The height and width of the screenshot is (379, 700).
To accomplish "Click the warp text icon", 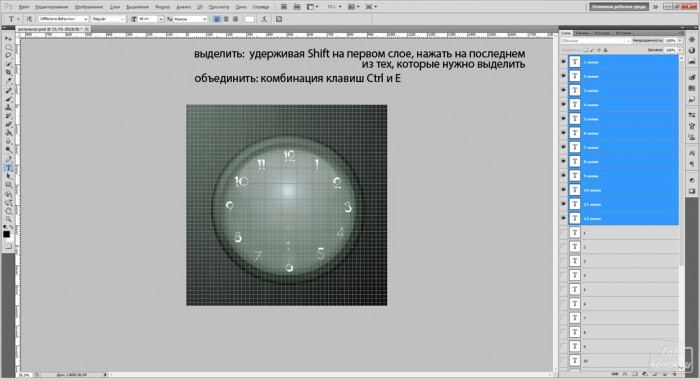I will pyautogui.click(x=264, y=19).
